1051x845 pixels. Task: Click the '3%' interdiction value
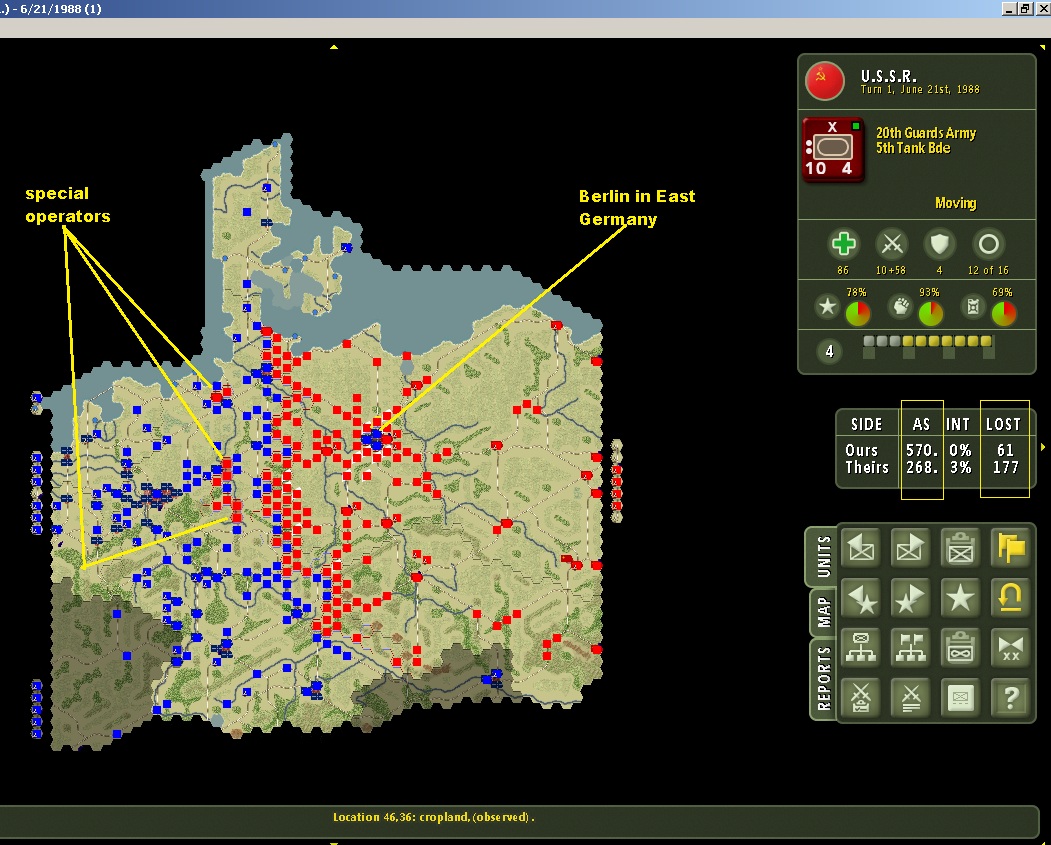tap(960, 467)
